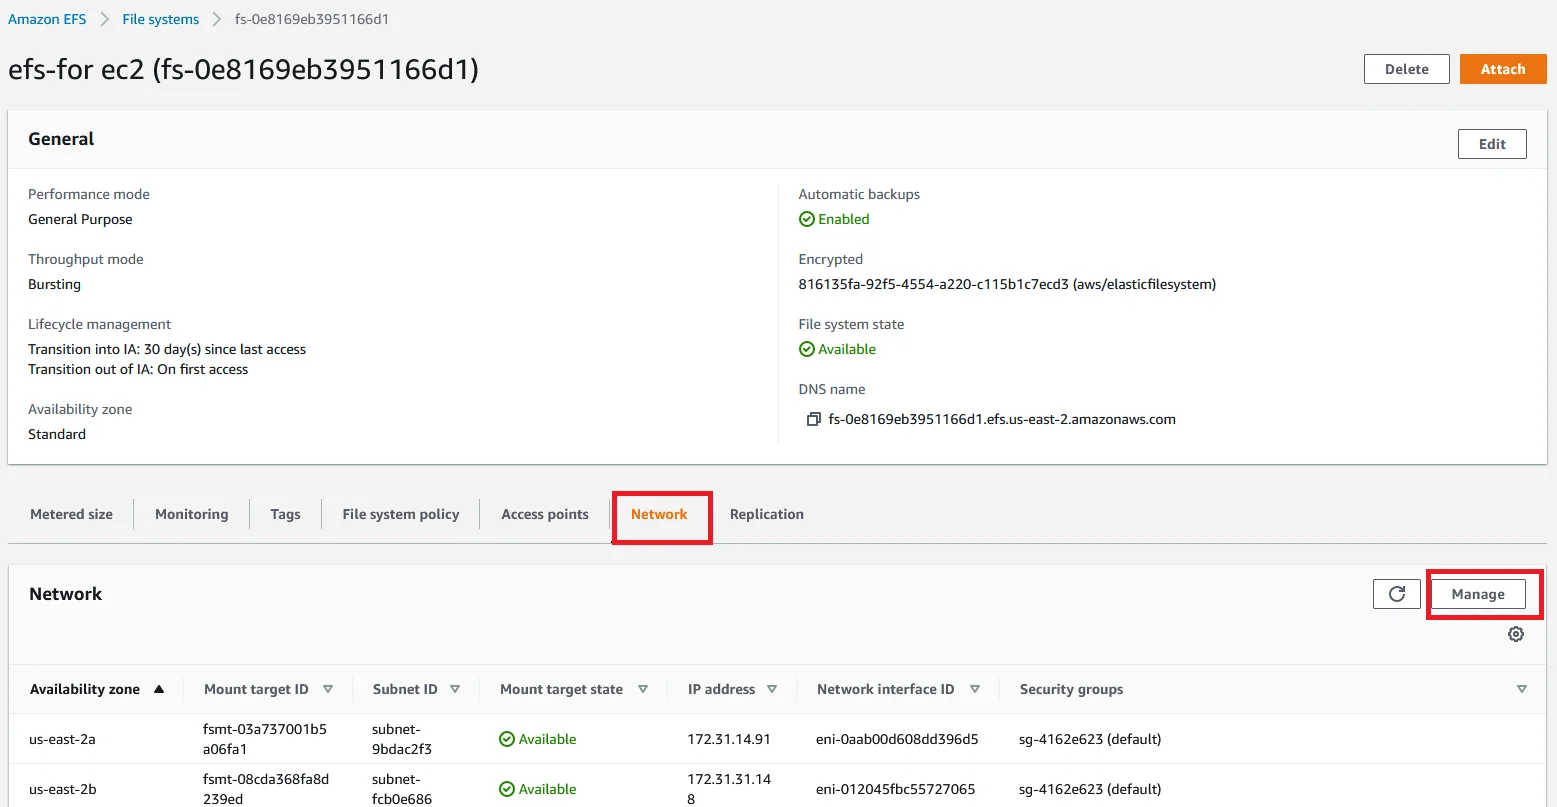Click the DNS name fs-0e8169eb3951166d1.efs.us-east-2.amazonaws.com

point(1002,419)
